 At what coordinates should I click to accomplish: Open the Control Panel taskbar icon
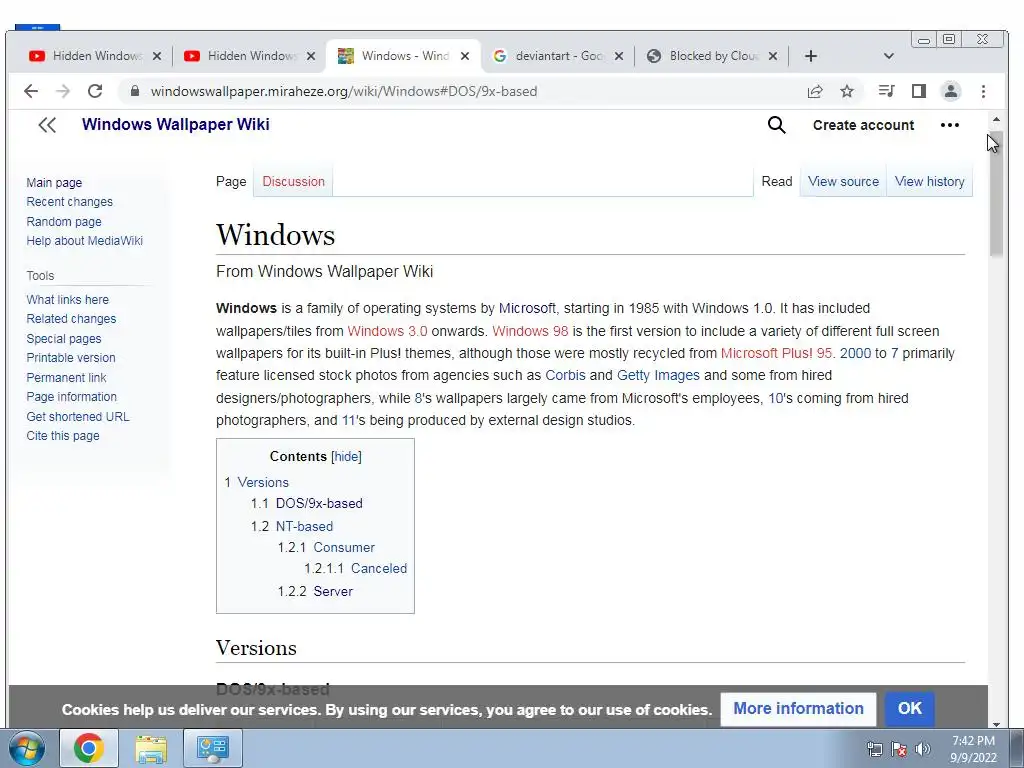(213, 748)
